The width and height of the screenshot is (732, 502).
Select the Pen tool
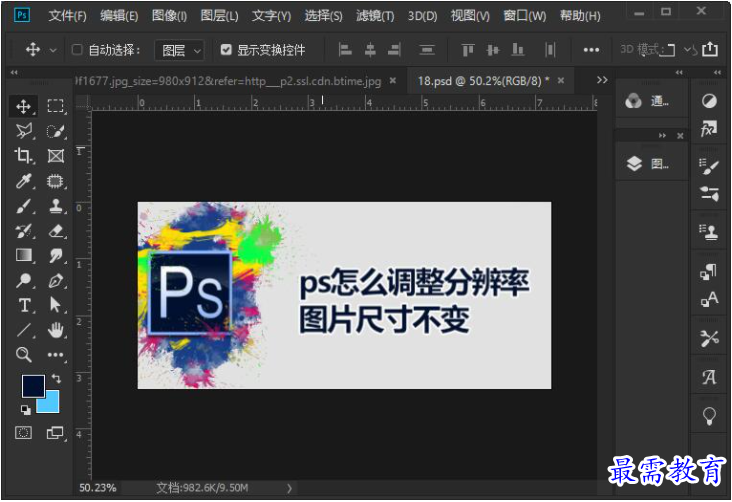point(56,281)
